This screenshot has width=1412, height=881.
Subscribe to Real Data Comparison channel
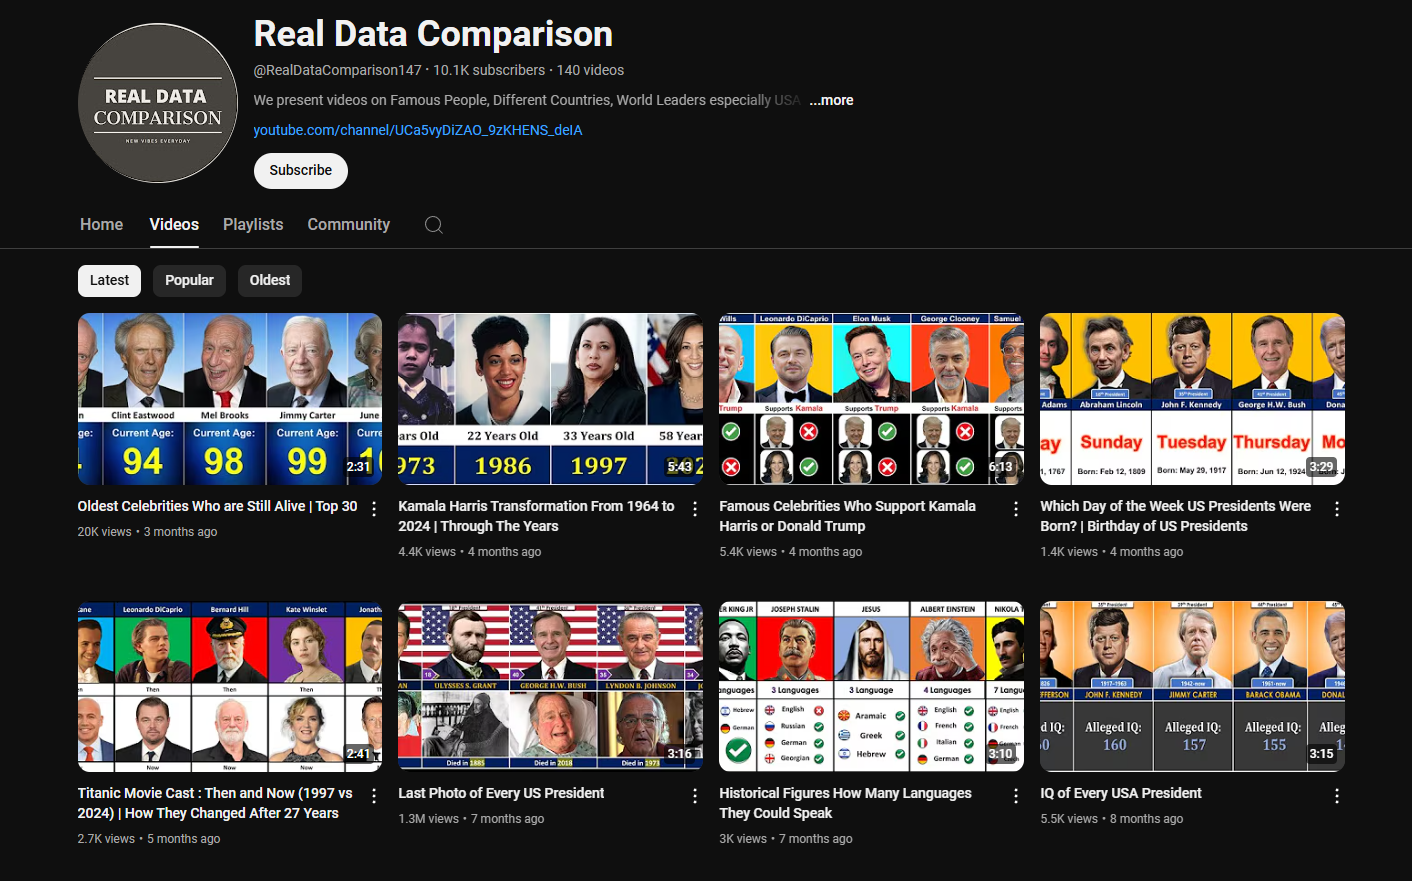[300, 171]
